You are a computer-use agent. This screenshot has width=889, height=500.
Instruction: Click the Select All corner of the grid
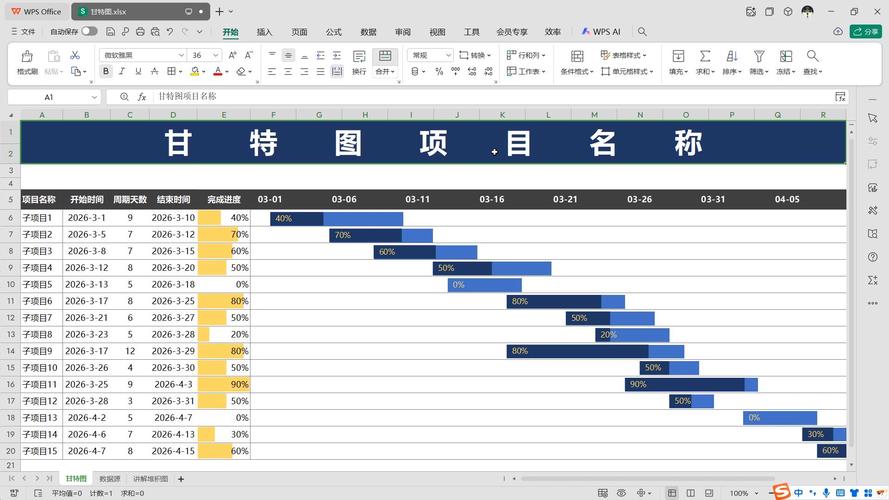tap(11, 115)
